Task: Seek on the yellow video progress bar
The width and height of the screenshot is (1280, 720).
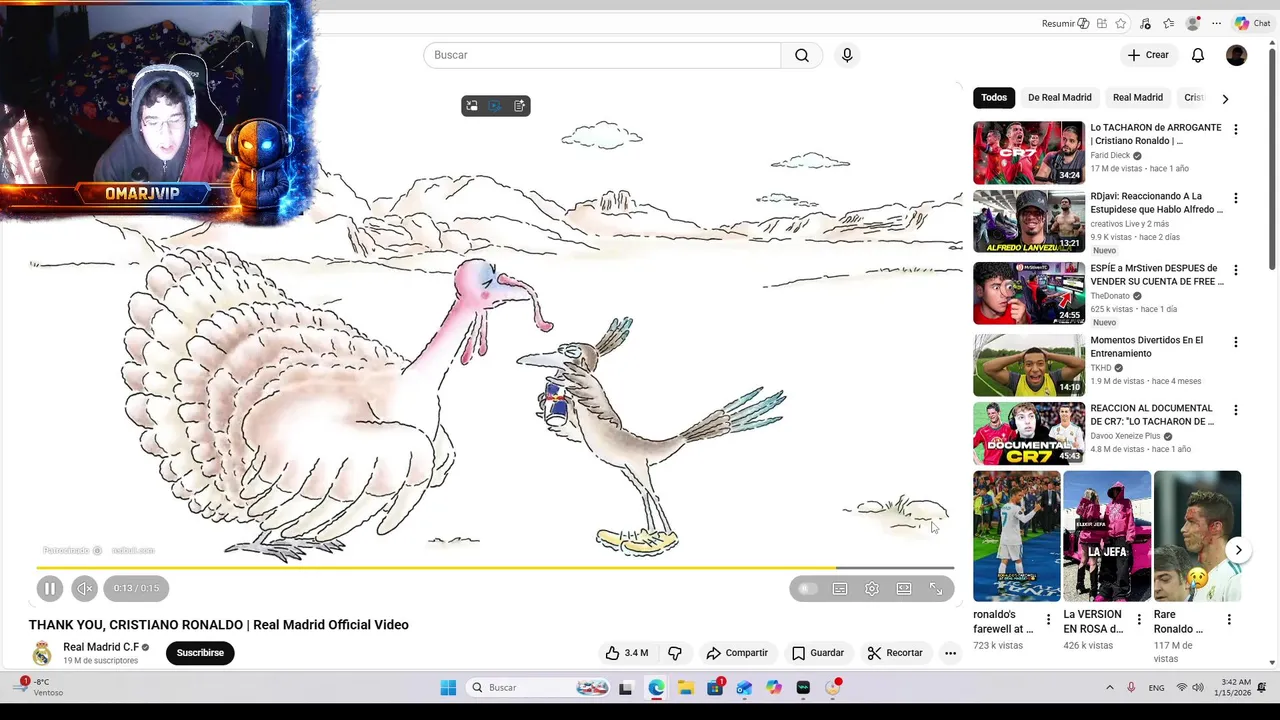Action: click(495, 567)
